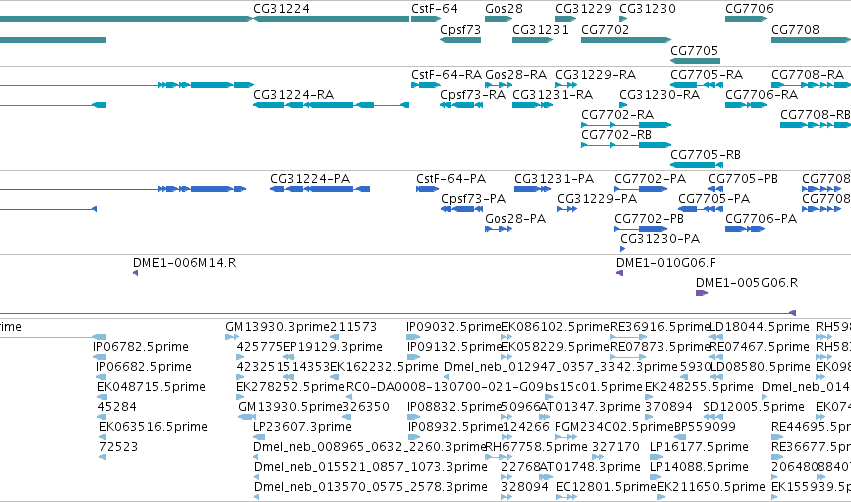Screen dimensions: 851x502
Task: Select the DME1-006M14.R clone end marker
Action: point(135,273)
